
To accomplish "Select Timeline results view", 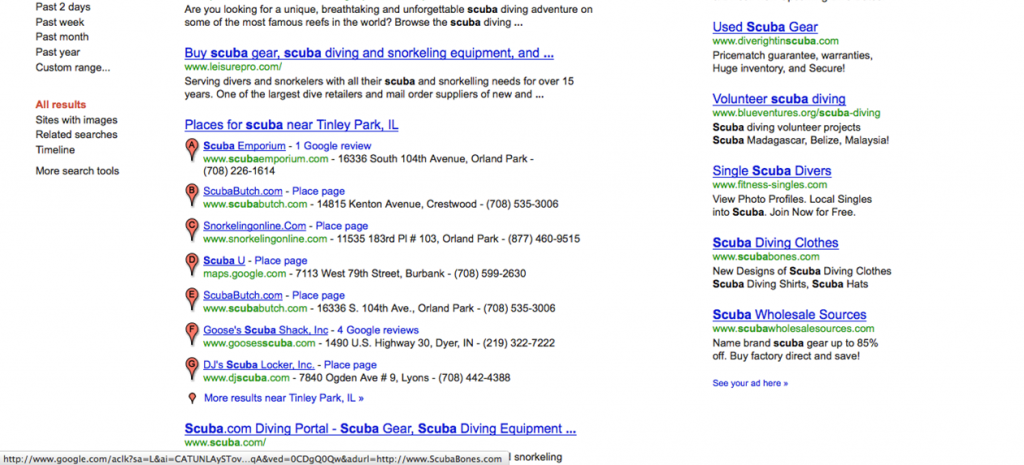I will click(x=55, y=150).
